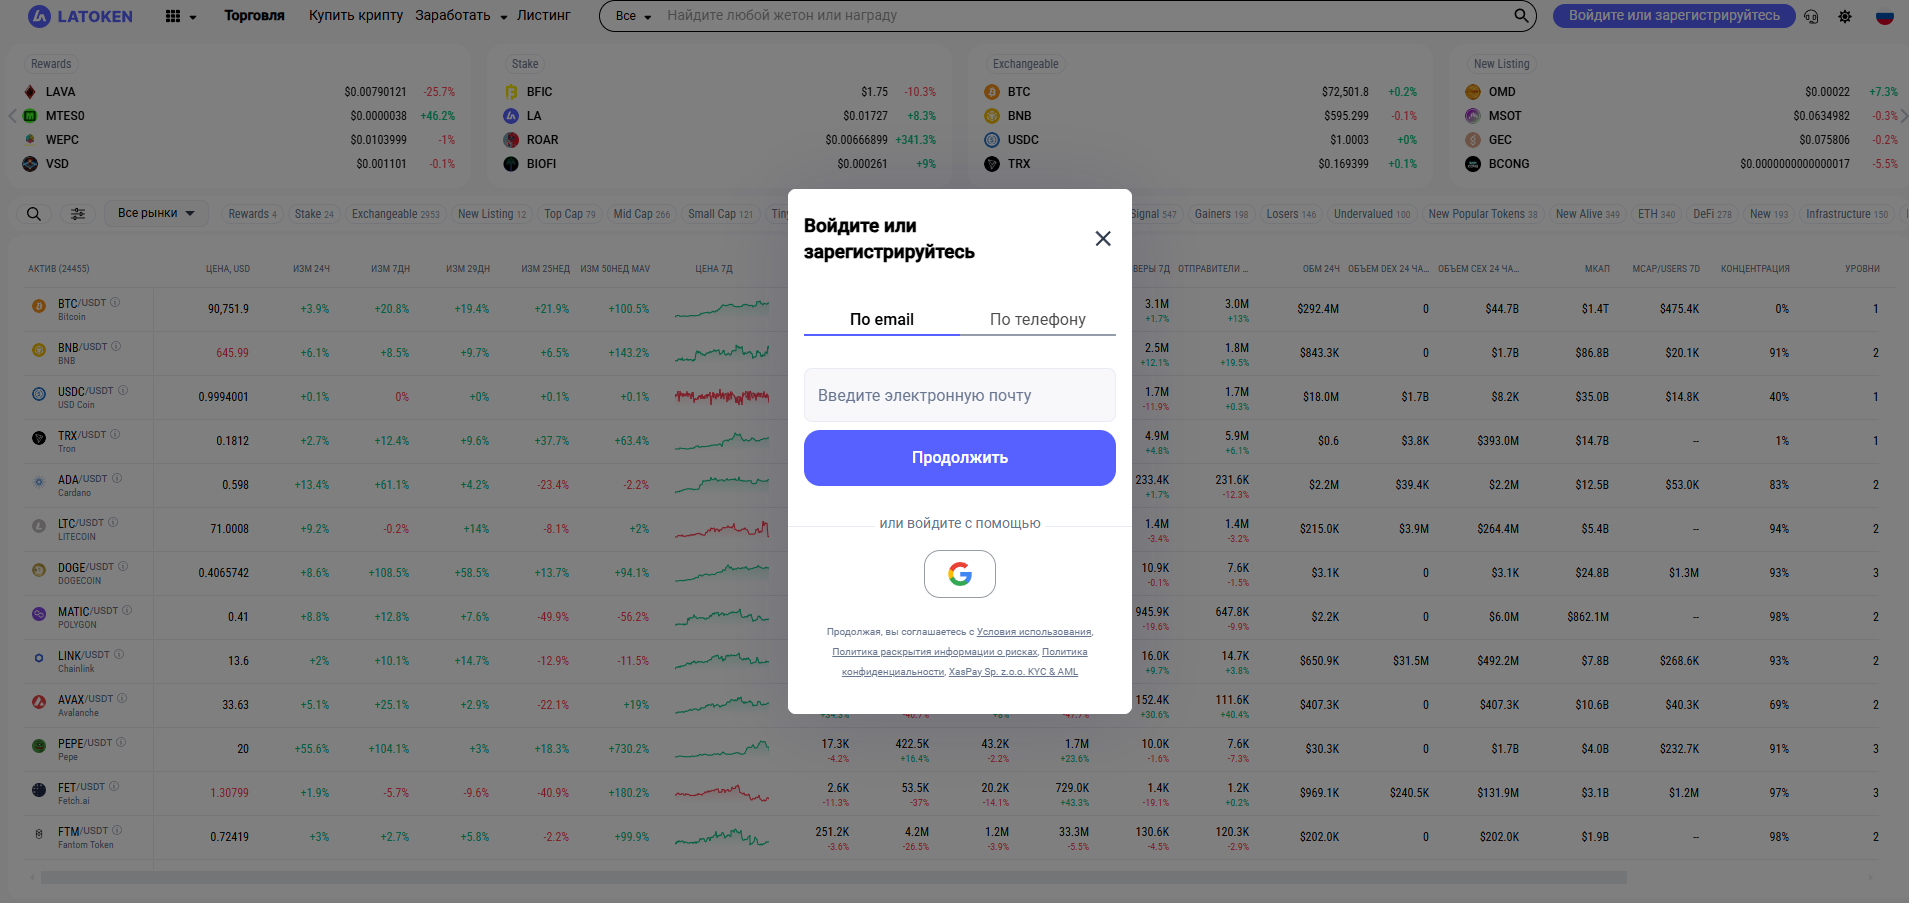
Task: Open the Торговля menu item
Action: click(254, 16)
